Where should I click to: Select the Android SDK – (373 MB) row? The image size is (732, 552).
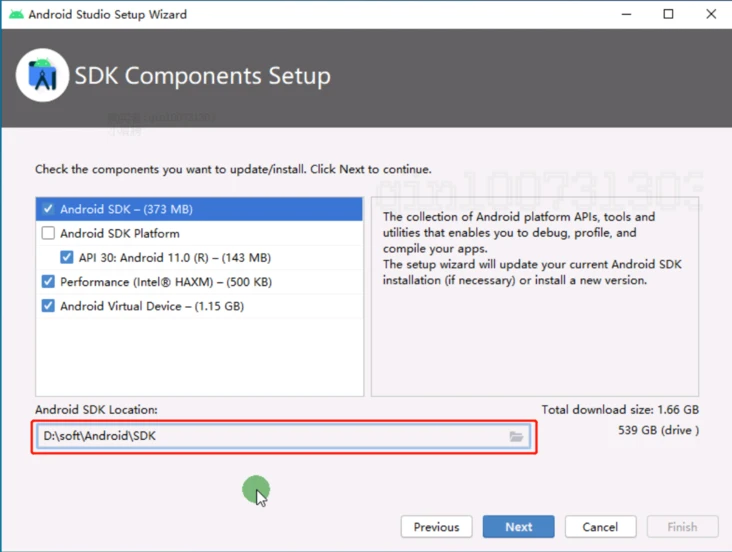click(199, 209)
